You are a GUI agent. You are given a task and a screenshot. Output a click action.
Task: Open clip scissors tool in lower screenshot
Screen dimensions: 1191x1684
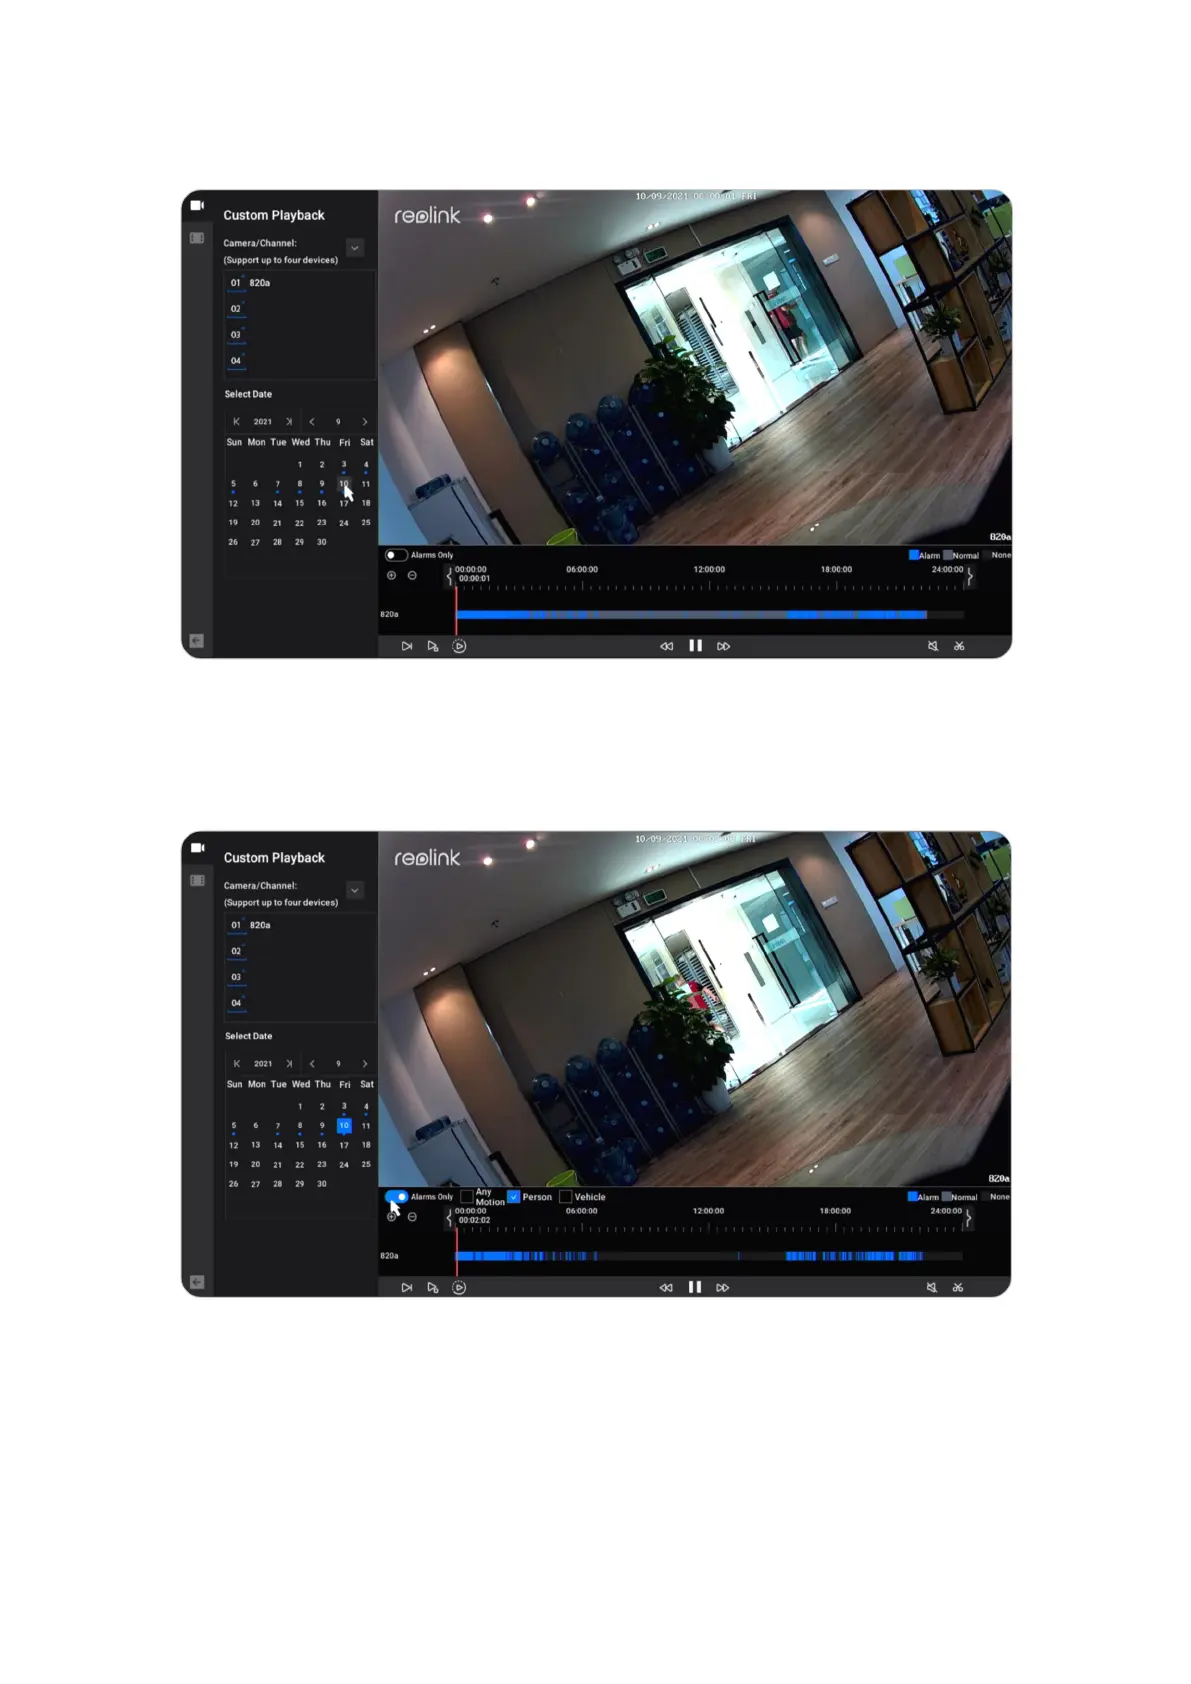tap(958, 1287)
